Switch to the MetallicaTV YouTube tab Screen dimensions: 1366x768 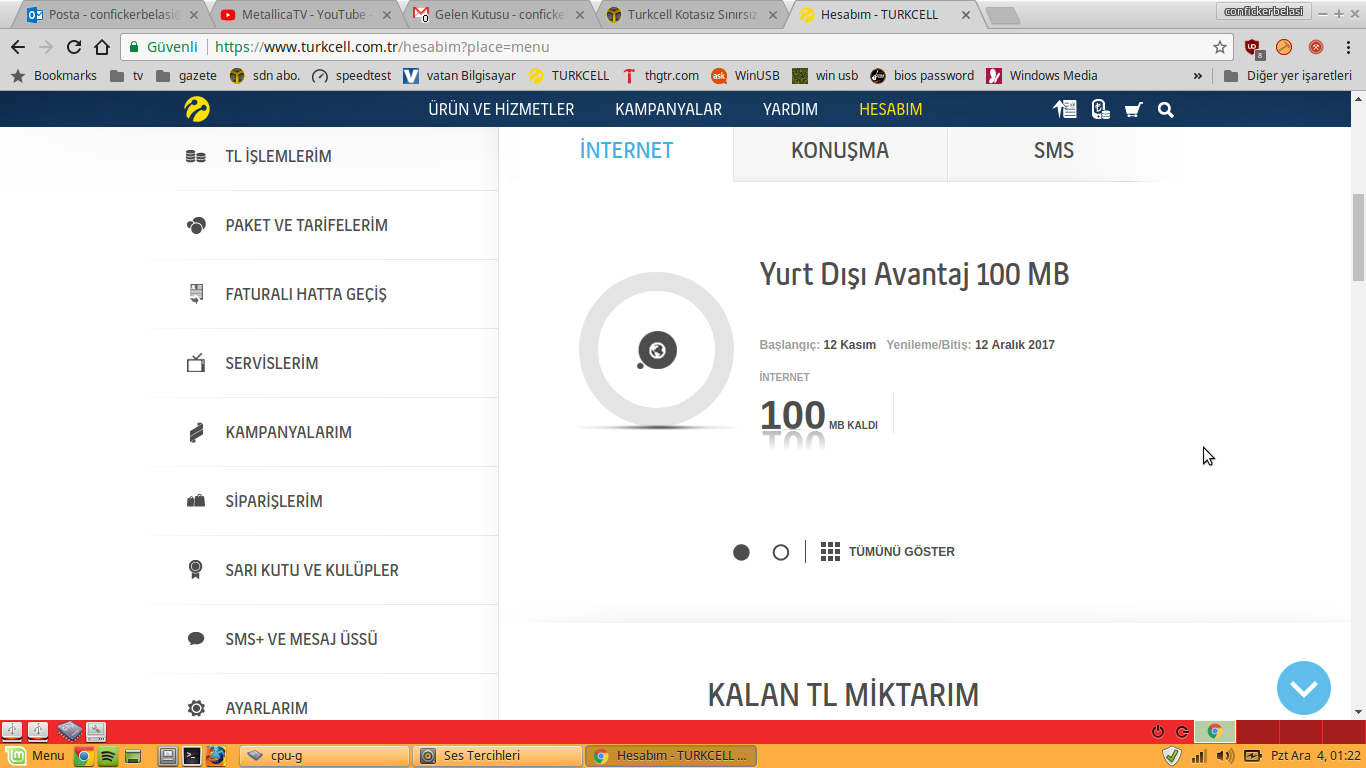[305, 15]
